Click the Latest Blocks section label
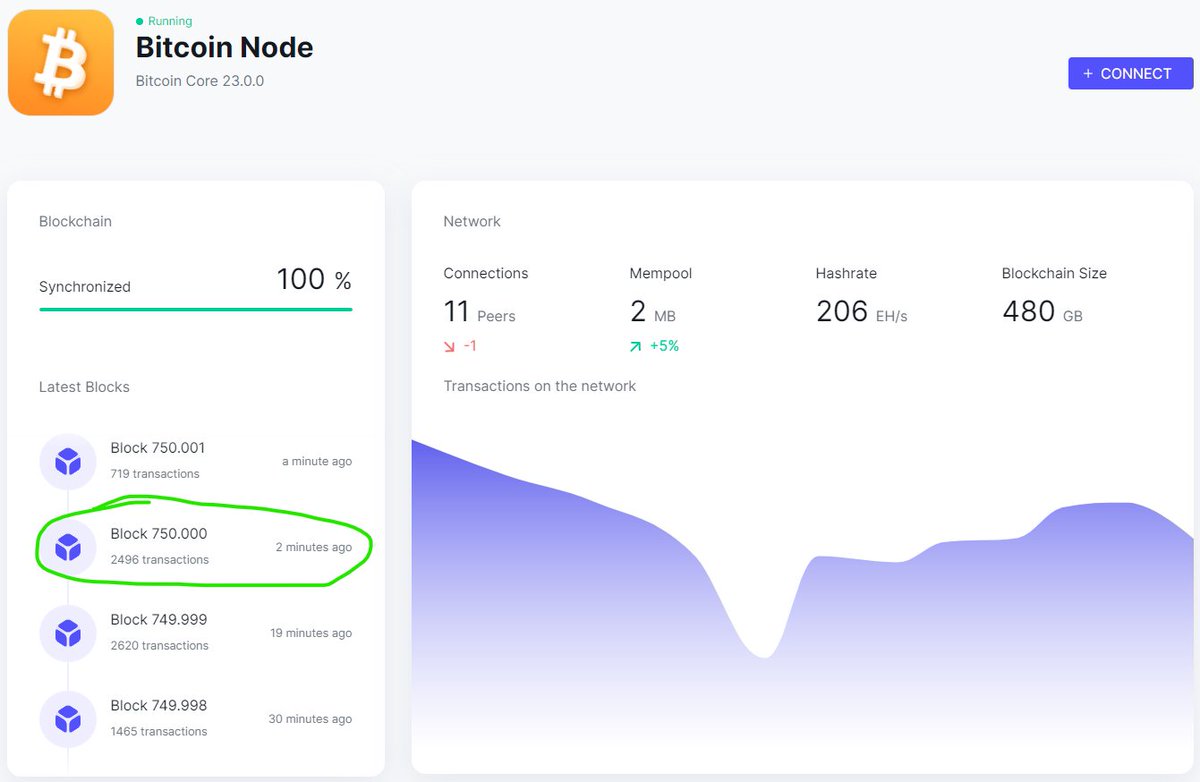1200x782 pixels. [x=84, y=387]
